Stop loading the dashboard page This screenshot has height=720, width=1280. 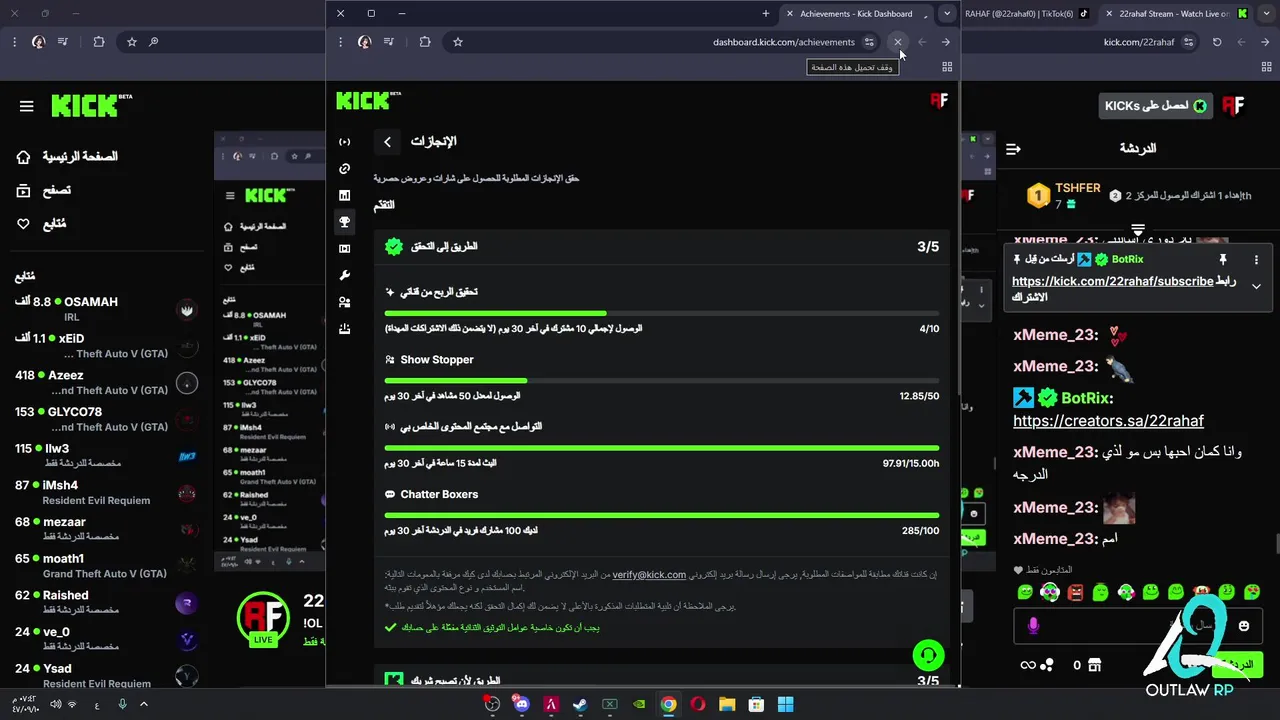click(898, 42)
